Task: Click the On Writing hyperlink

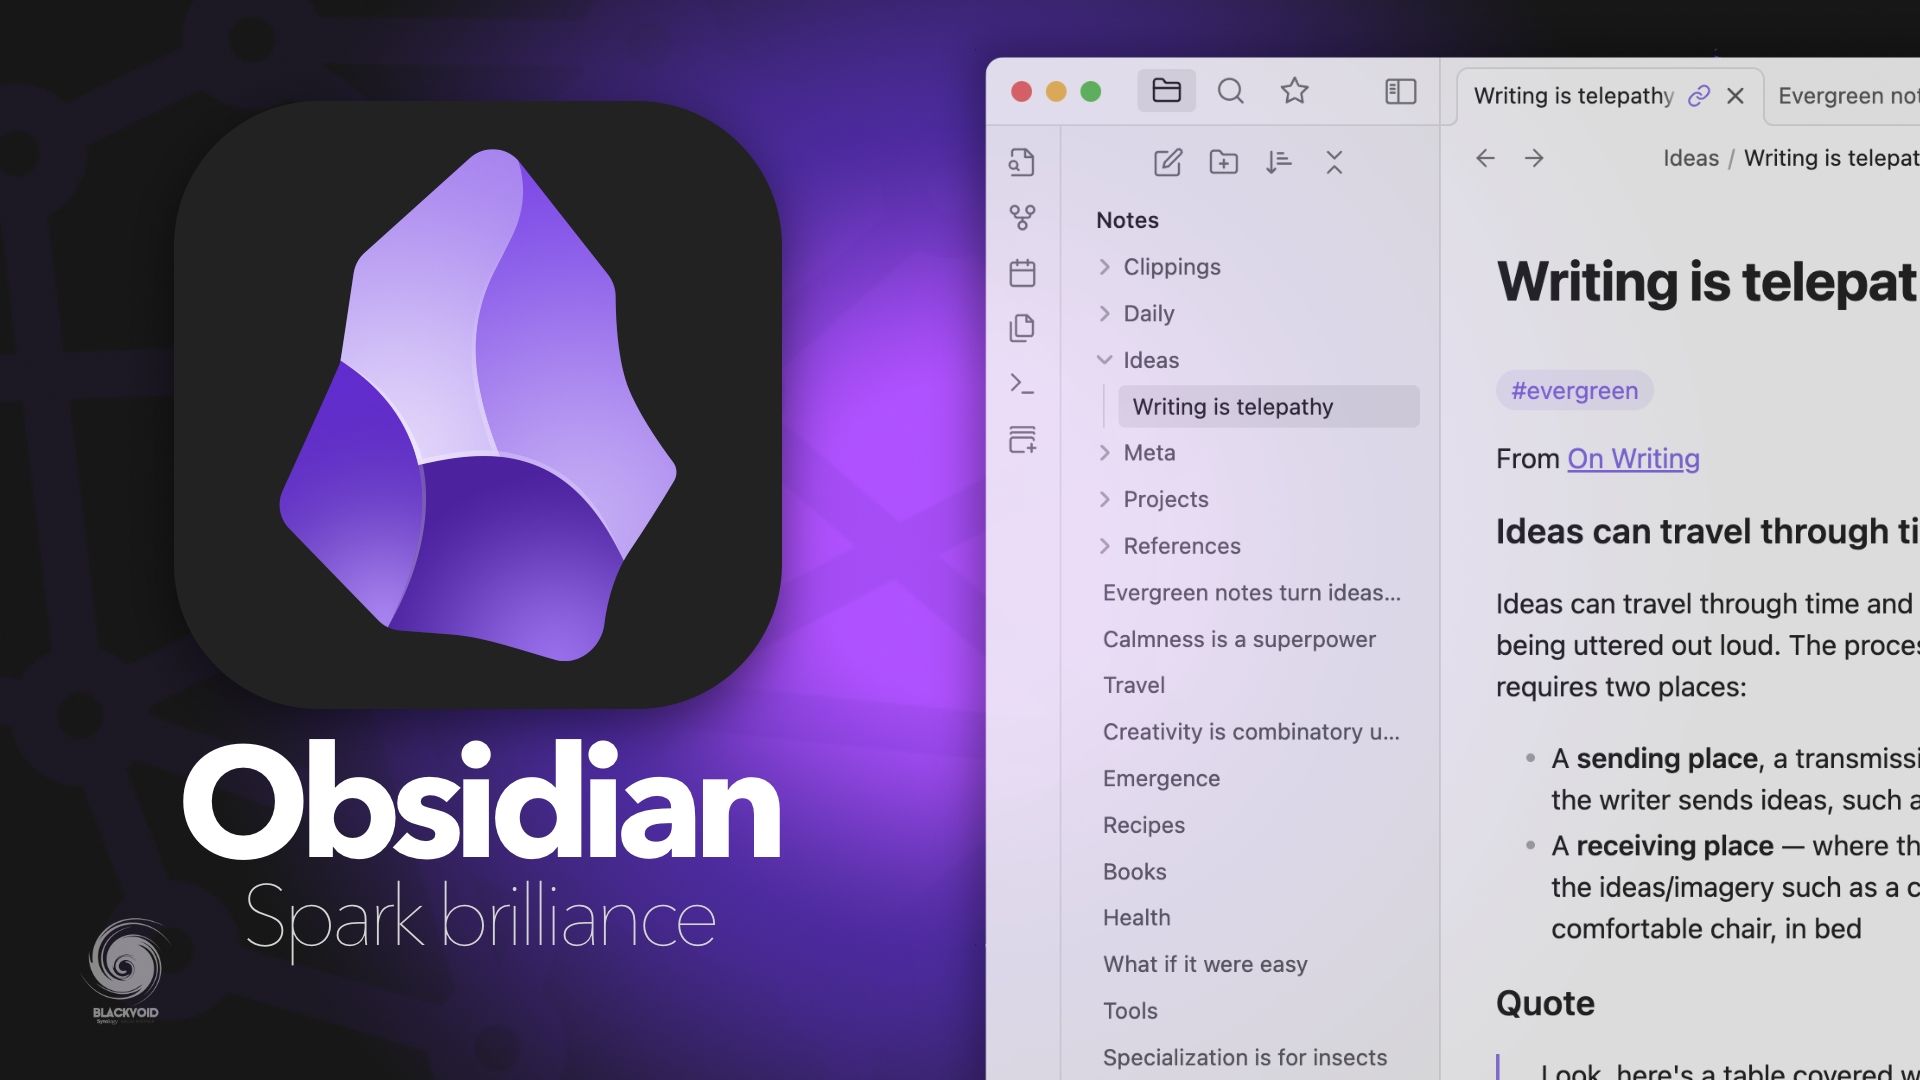Action: click(x=1634, y=459)
